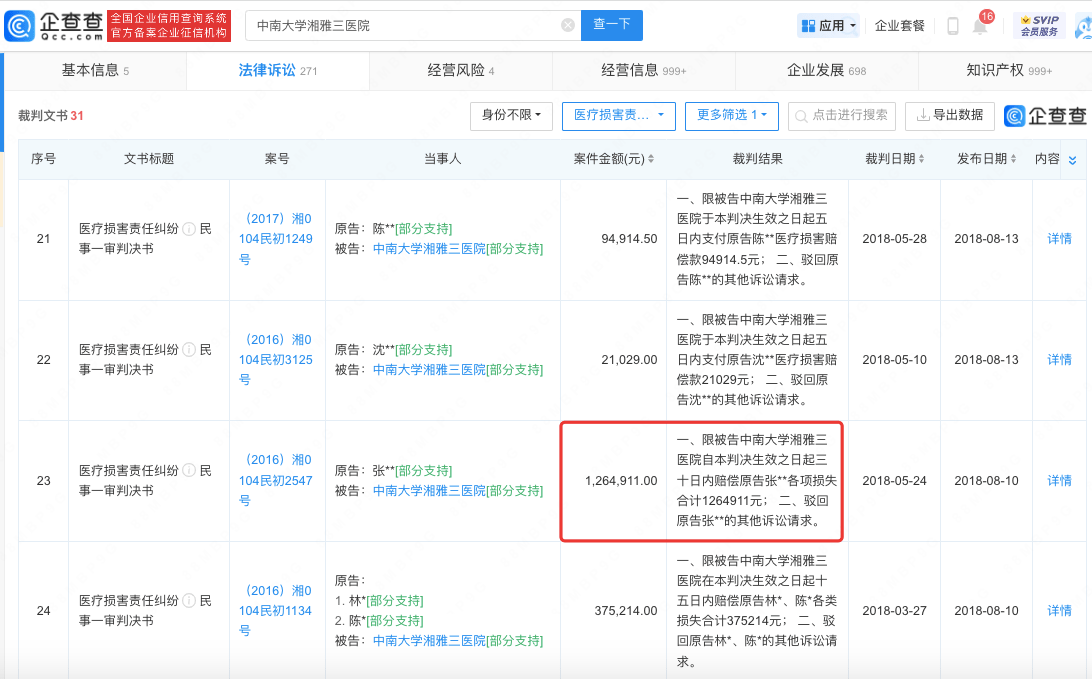The image size is (1092, 679).
Task: Select the amount 375,214.00
Action: coord(625,611)
